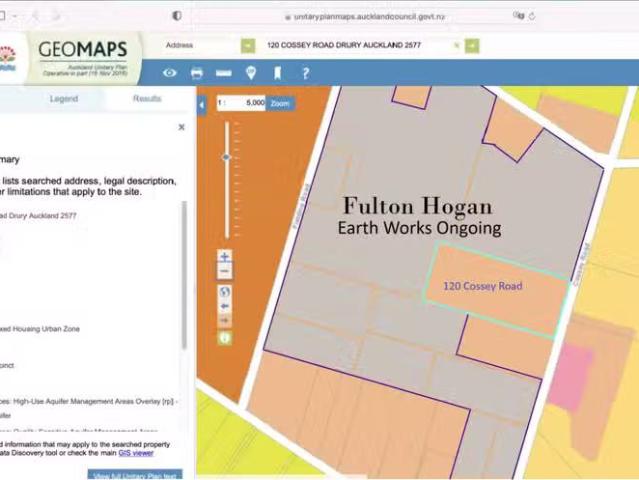
Task: Click the green dropdown arrow beside Address
Action: tap(248, 46)
